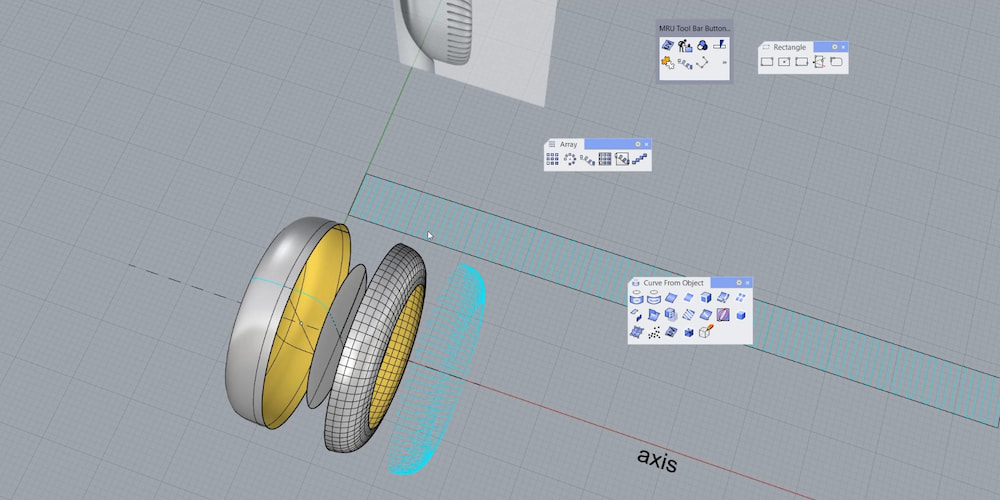Close the Rectangle floating toolbar
Viewport: 1000px width, 500px height.
[x=843, y=47]
